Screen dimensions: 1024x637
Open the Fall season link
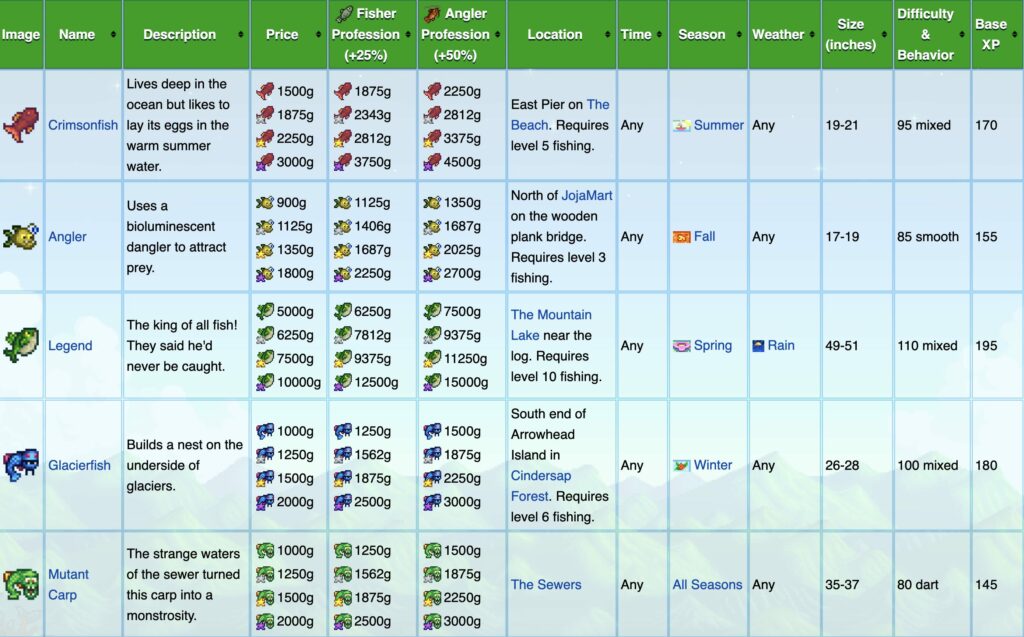click(704, 236)
